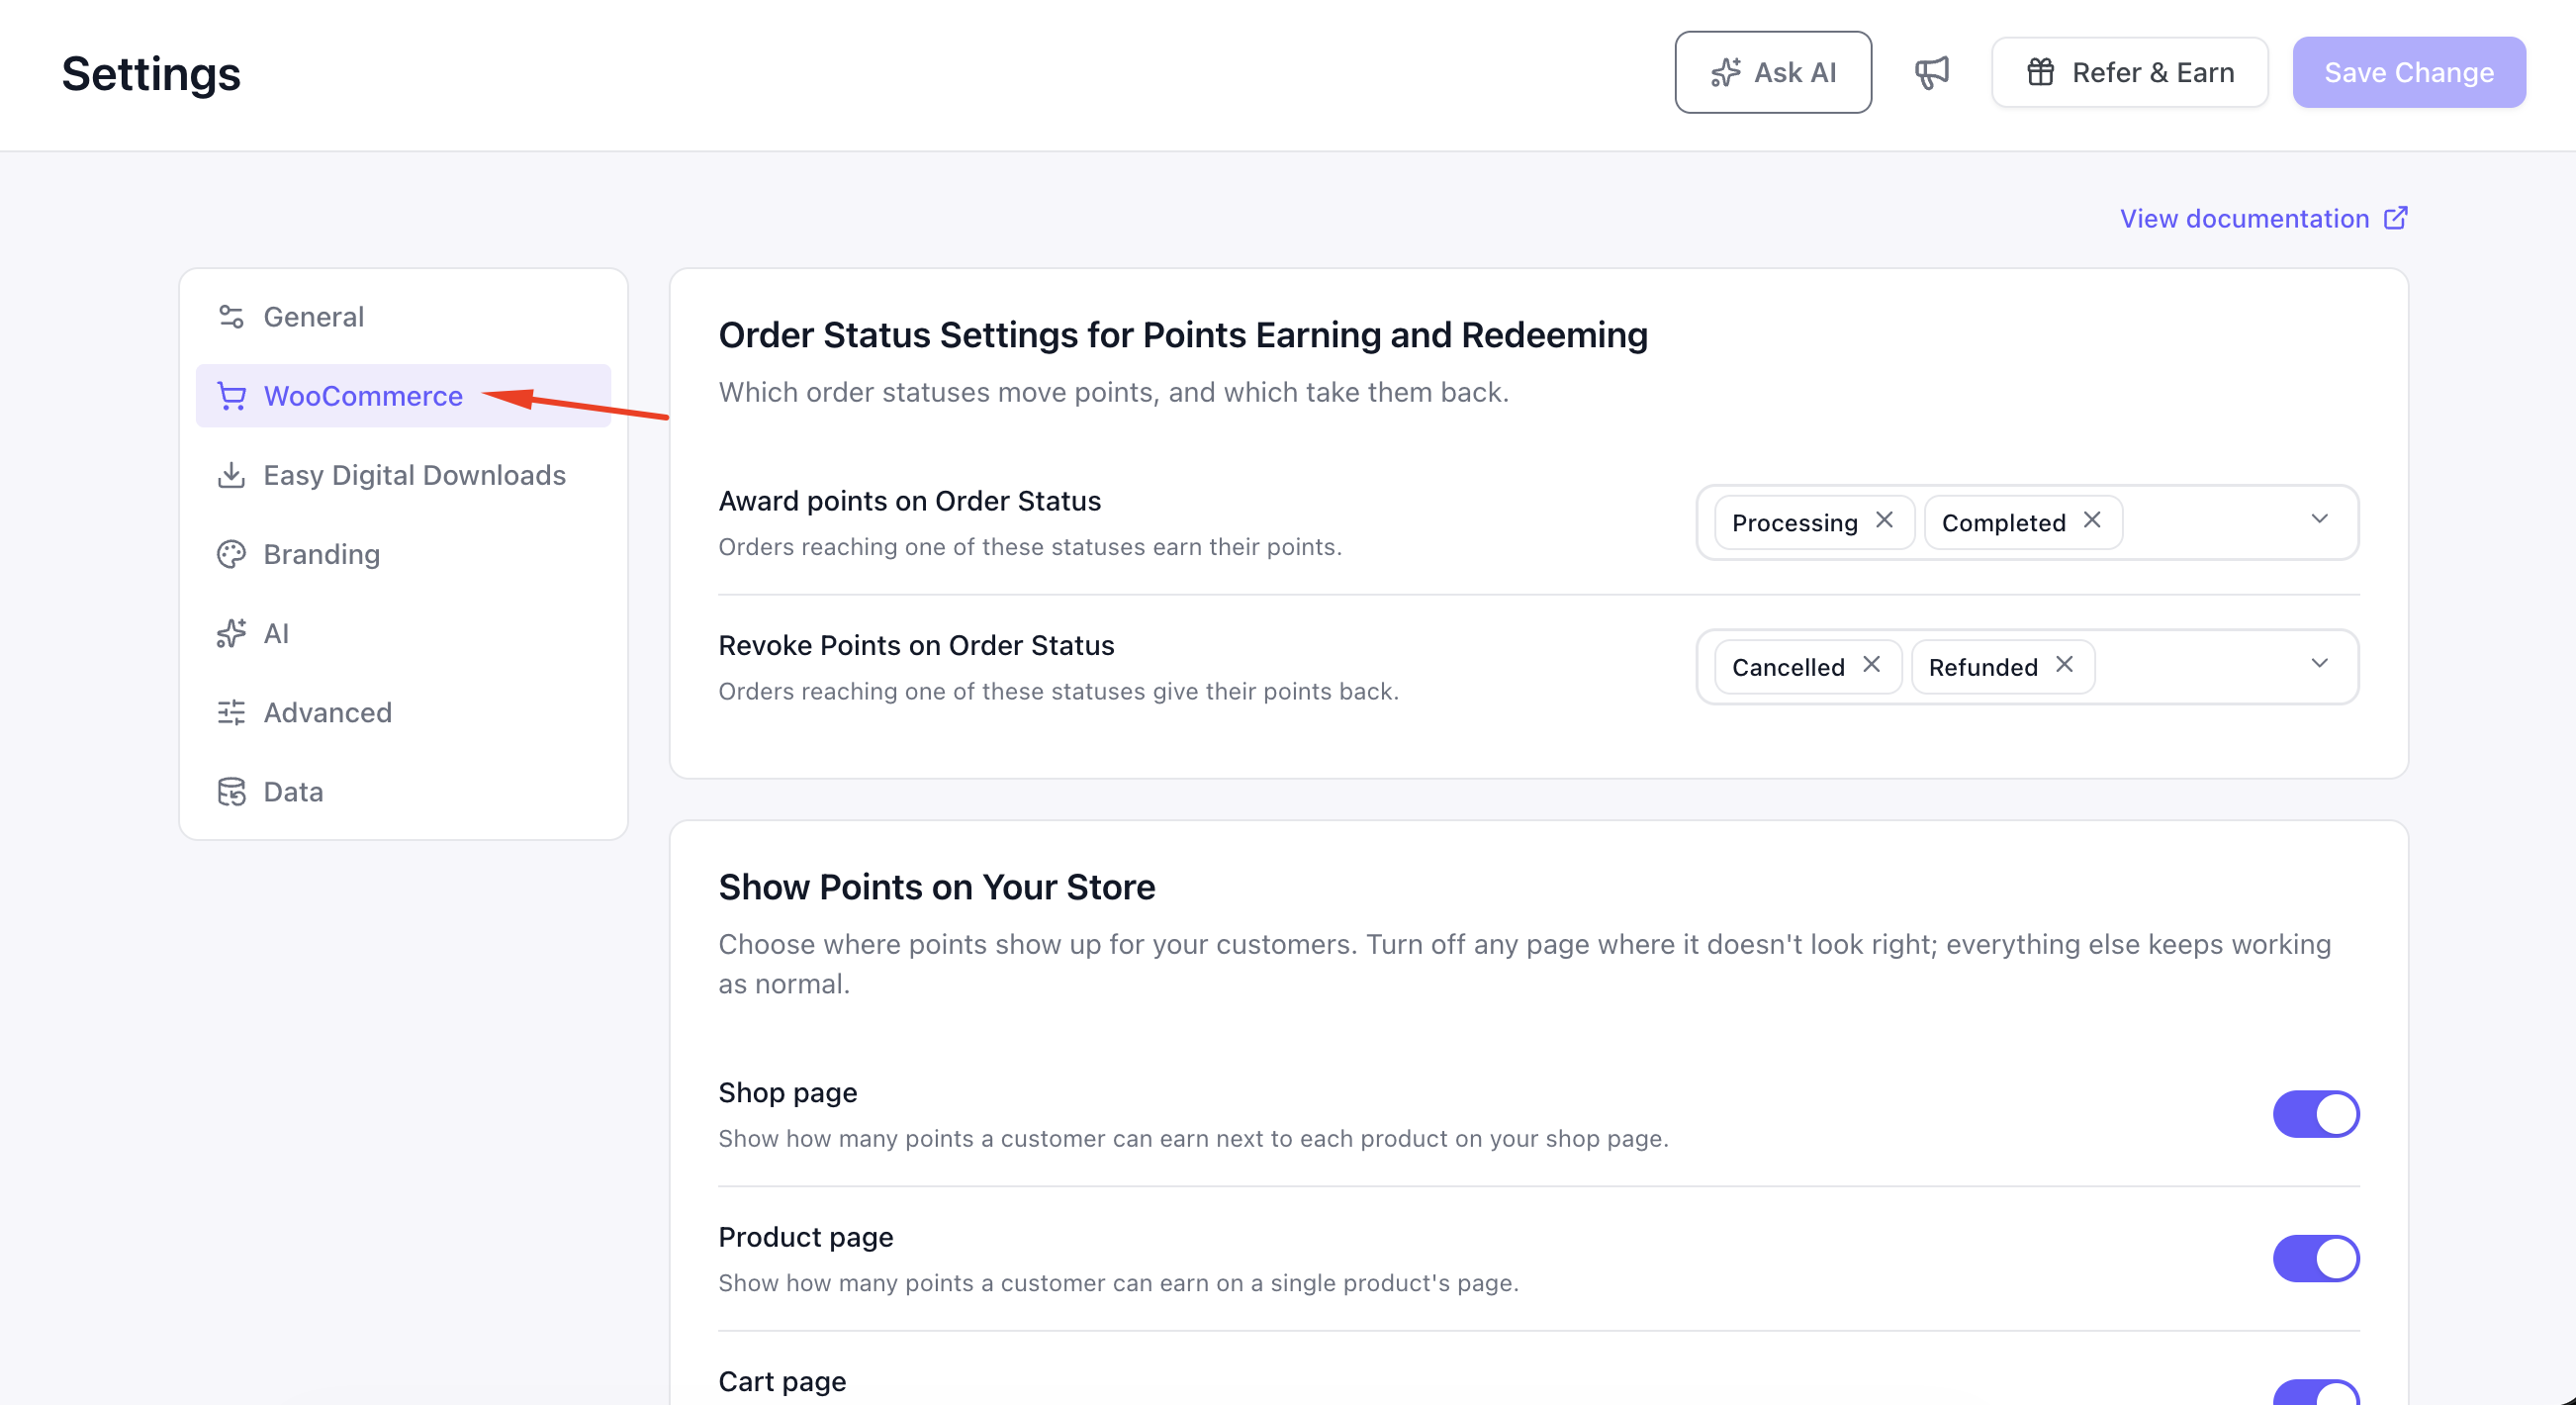The image size is (2576, 1405).
Task: Remove the Processing status tag
Action: click(1884, 520)
